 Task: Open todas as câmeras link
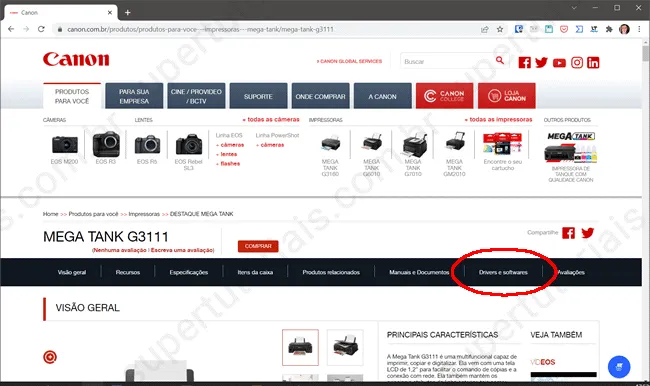pyautogui.click(x=271, y=119)
